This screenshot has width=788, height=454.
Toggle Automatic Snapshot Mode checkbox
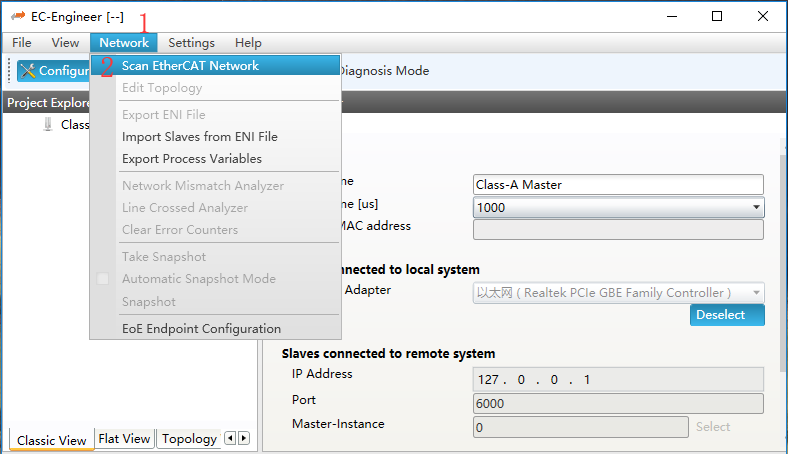tap(103, 279)
